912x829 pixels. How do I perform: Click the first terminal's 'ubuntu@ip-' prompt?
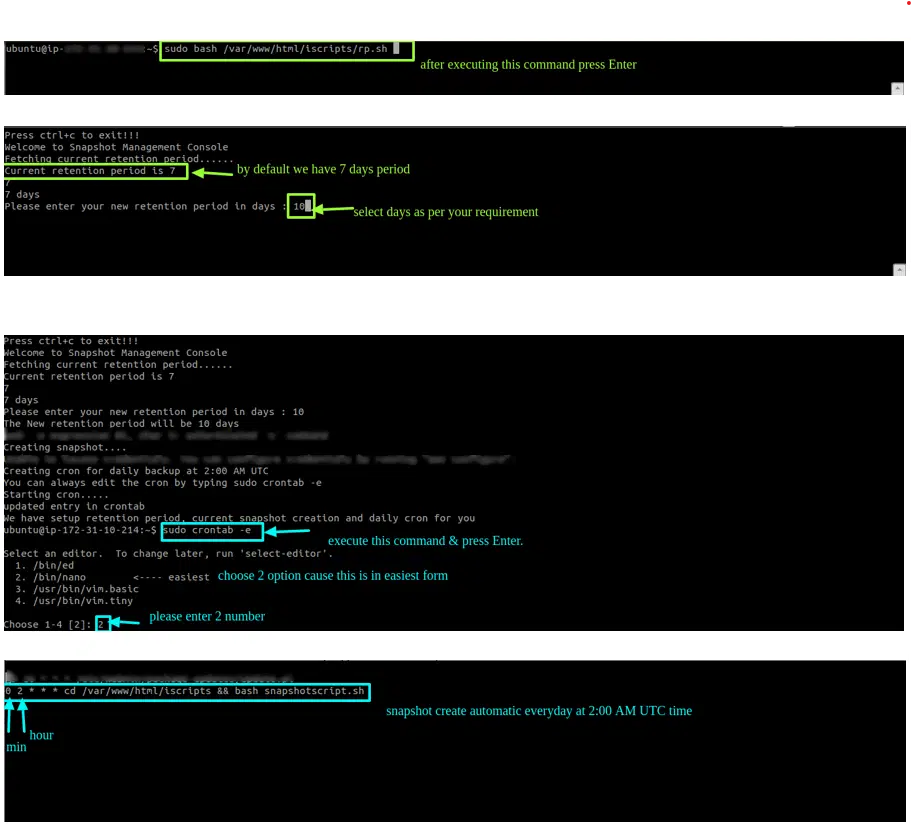pos(33,49)
